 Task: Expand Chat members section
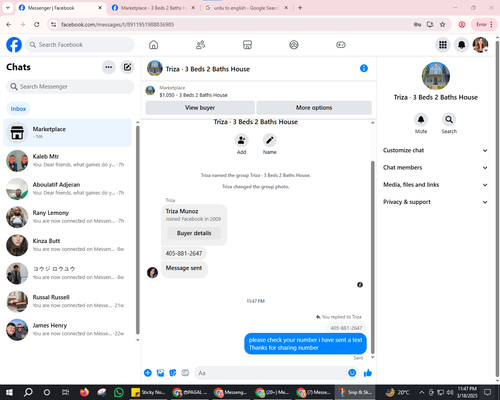pyautogui.click(x=435, y=167)
